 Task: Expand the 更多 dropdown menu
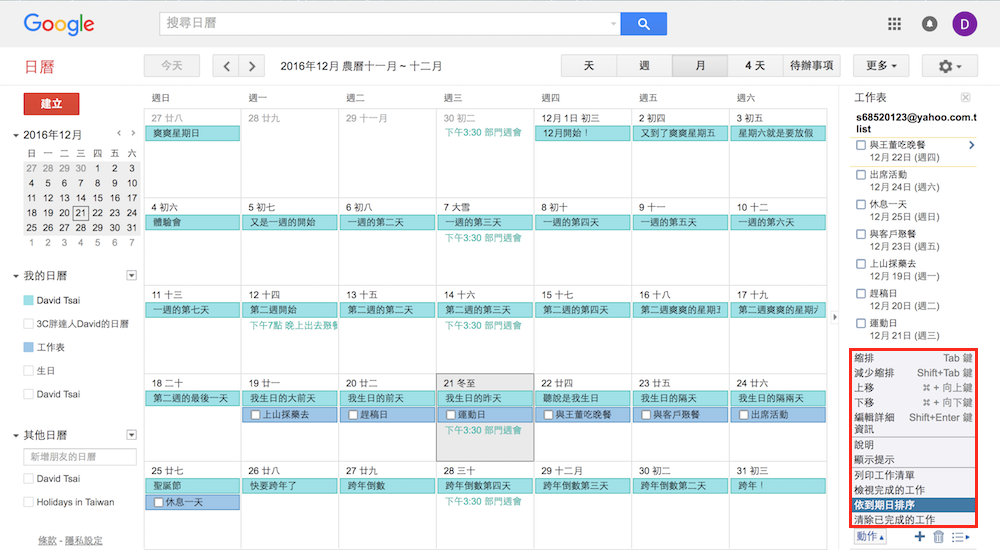(880, 66)
